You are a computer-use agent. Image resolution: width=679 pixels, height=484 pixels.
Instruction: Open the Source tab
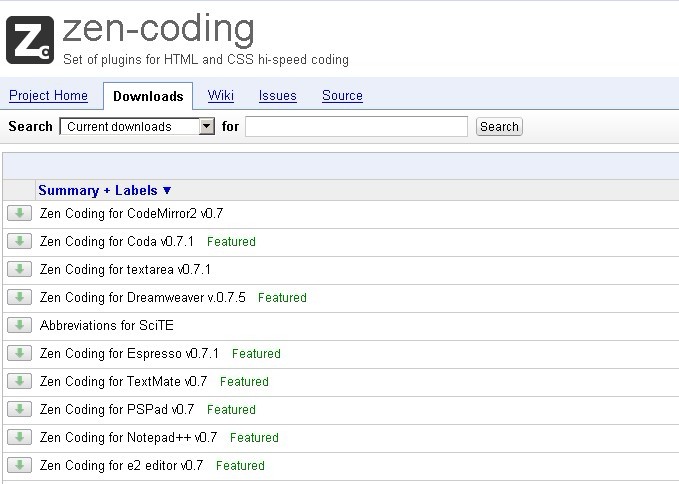(x=342, y=95)
